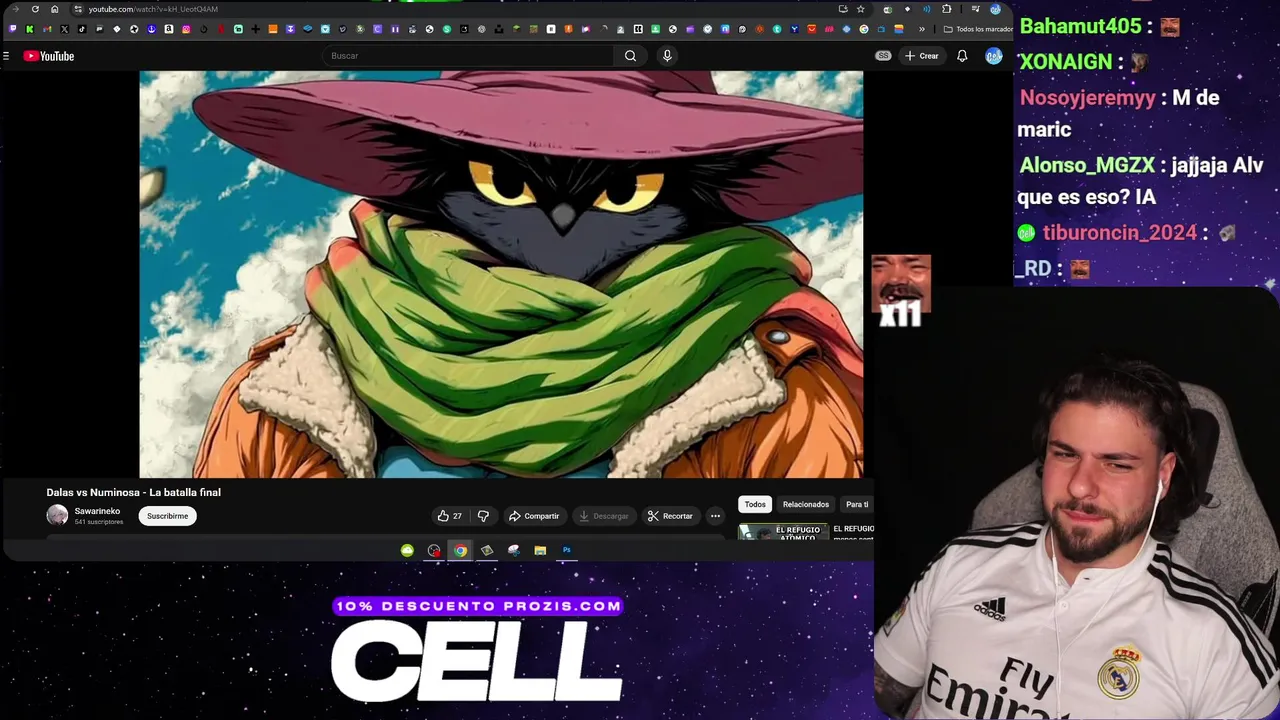This screenshot has width=1280, height=720.
Task: Dislike the video with thumbs down
Action: [483, 516]
